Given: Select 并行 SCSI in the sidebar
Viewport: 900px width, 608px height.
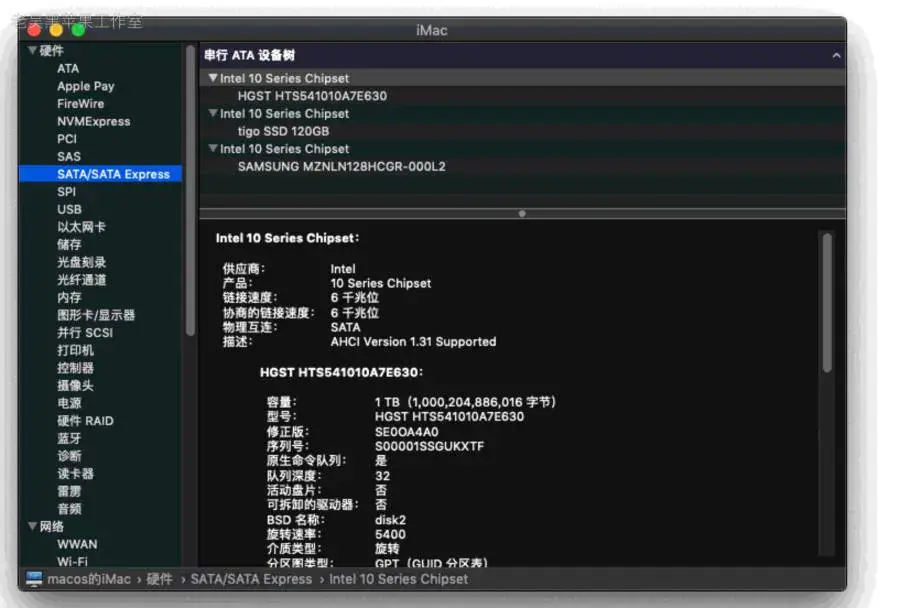Looking at the screenshot, I should click(85, 332).
